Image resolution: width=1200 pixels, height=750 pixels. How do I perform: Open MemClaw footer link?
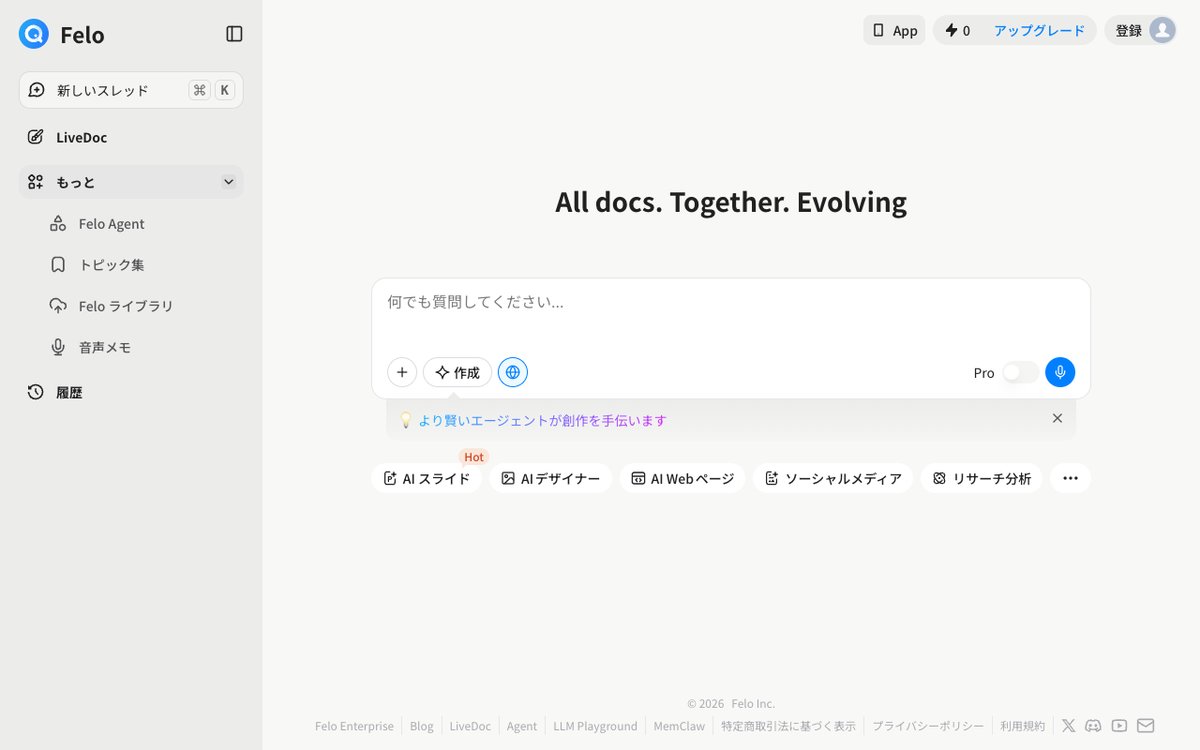(679, 726)
